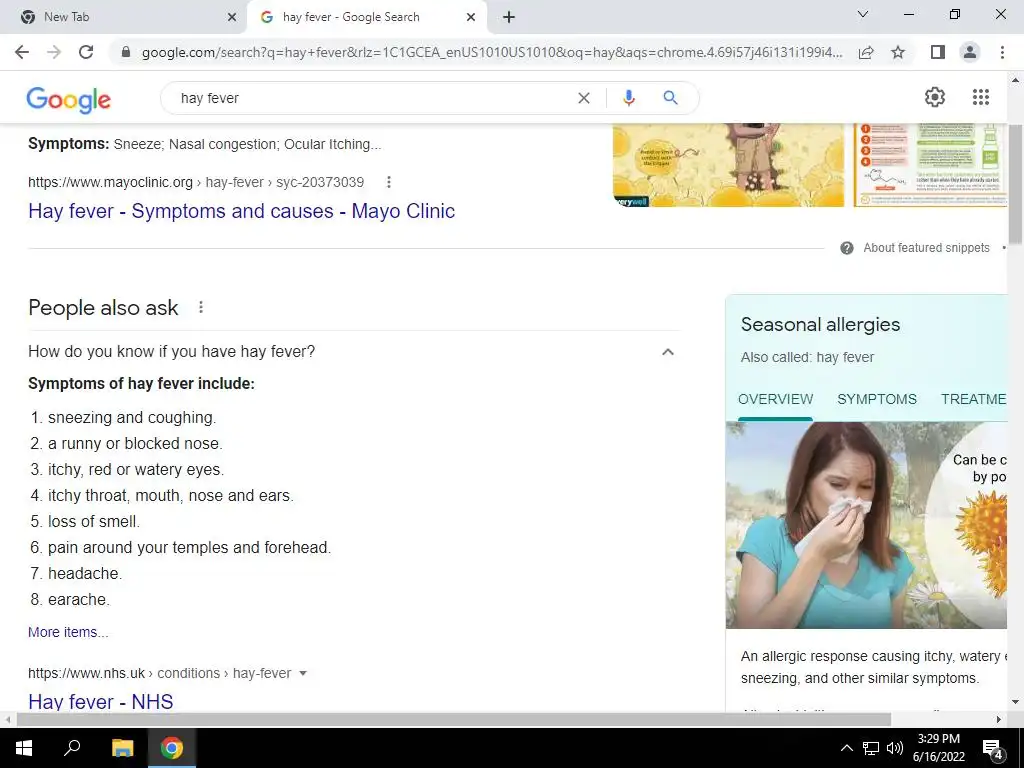Open a new browser tab
This screenshot has height=768, width=1024.
509,17
